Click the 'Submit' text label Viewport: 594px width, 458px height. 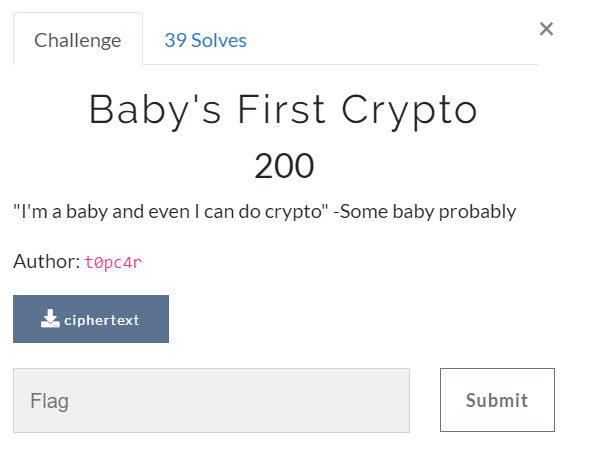[497, 400]
